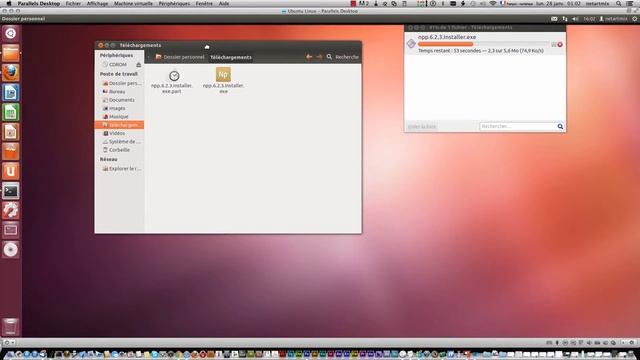
Task: Open LibreOffice Impress from the launcher
Action: click(11, 132)
